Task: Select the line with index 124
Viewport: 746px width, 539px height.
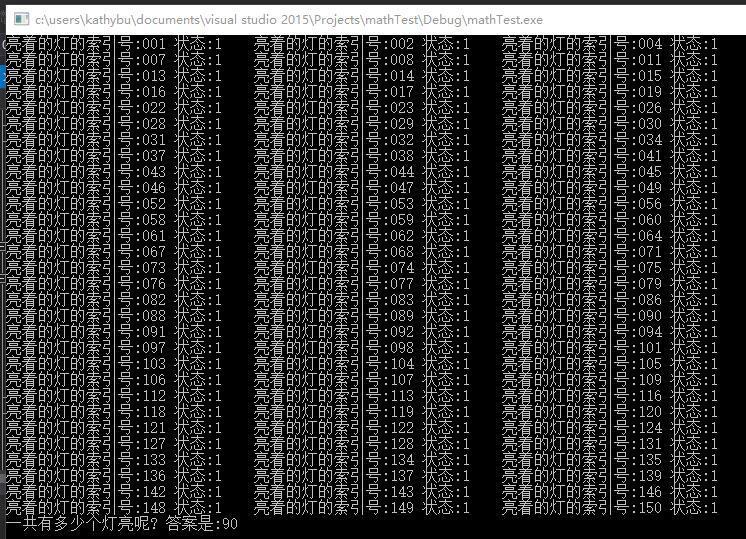Action: pos(610,428)
